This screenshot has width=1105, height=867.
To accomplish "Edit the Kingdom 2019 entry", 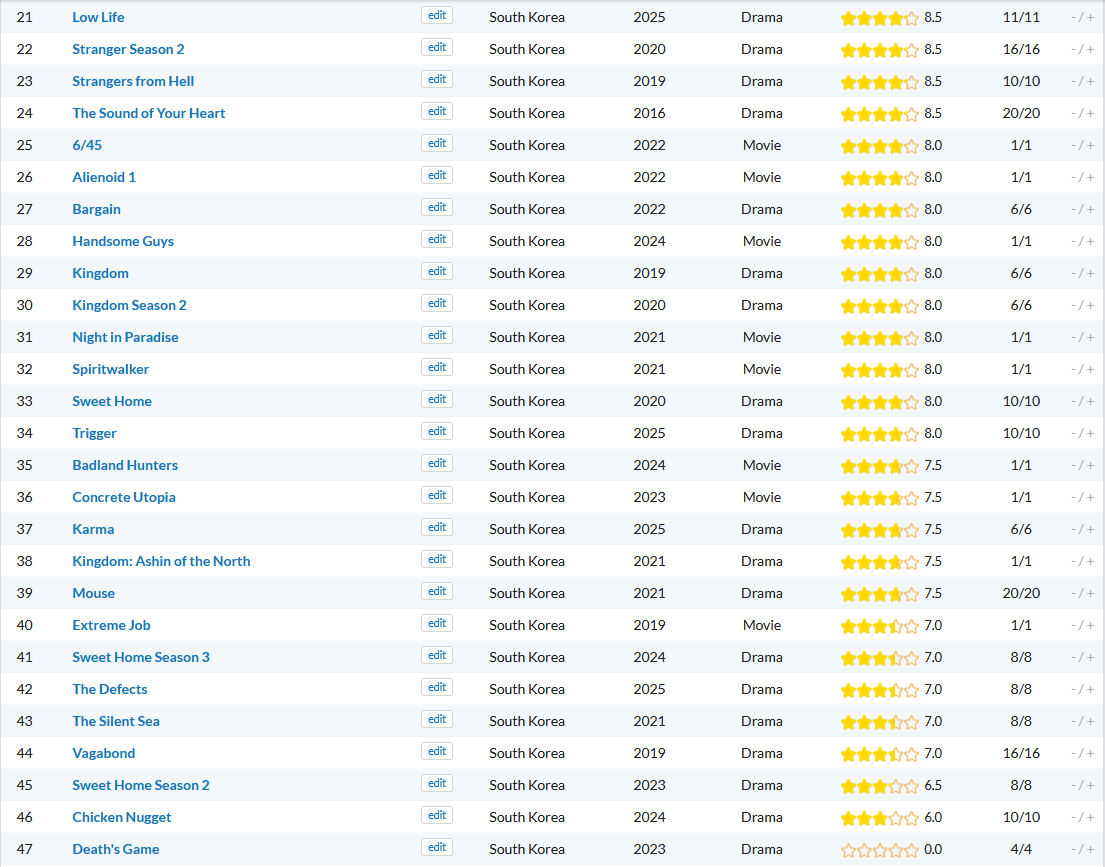I will [437, 271].
